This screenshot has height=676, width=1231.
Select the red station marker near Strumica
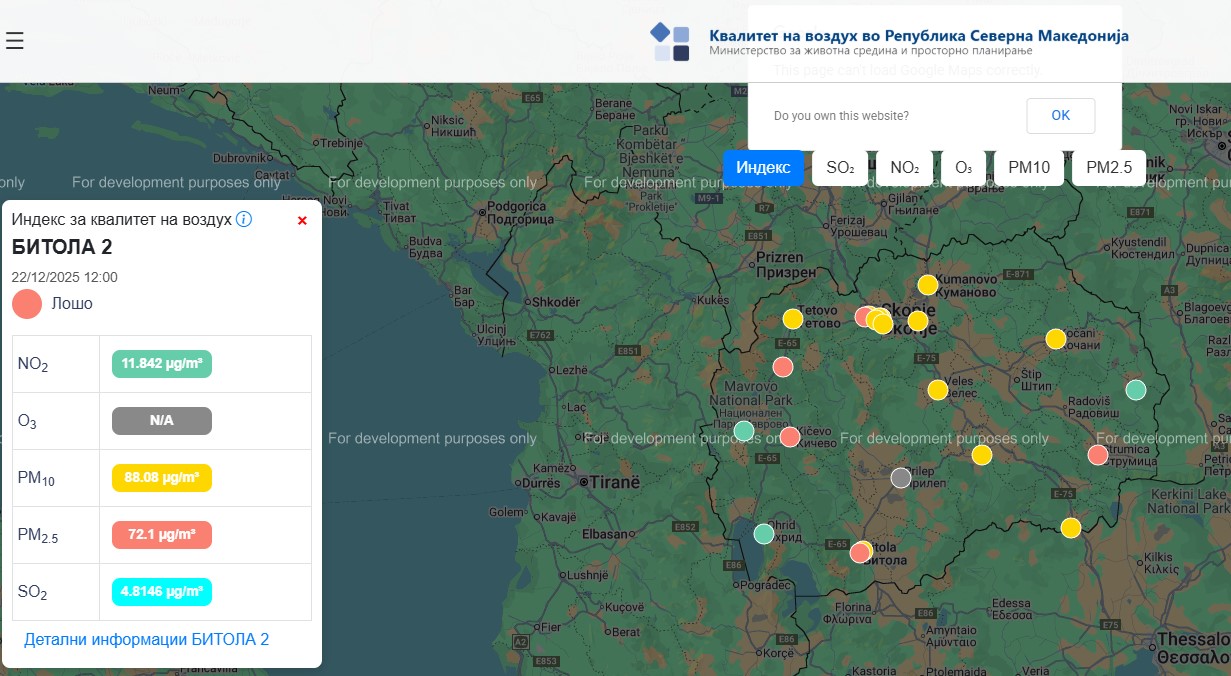tap(1098, 456)
